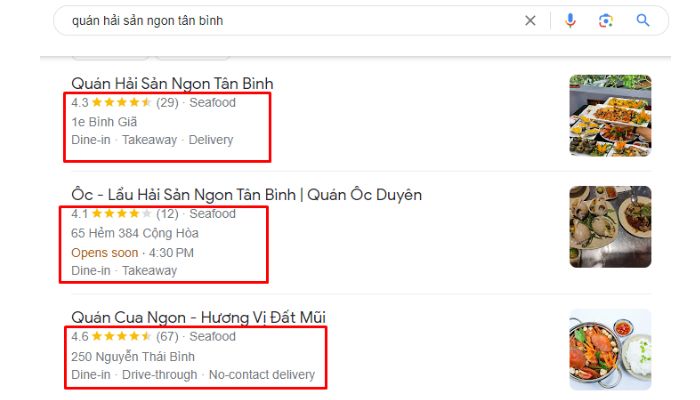View the snail dish photo for Quán Ốc Duyên
This screenshot has height=400, width=700.
tap(610, 227)
